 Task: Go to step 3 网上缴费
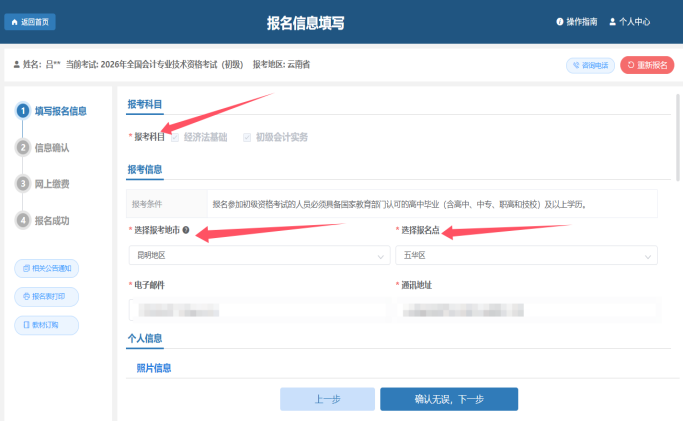click(x=50, y=184)
